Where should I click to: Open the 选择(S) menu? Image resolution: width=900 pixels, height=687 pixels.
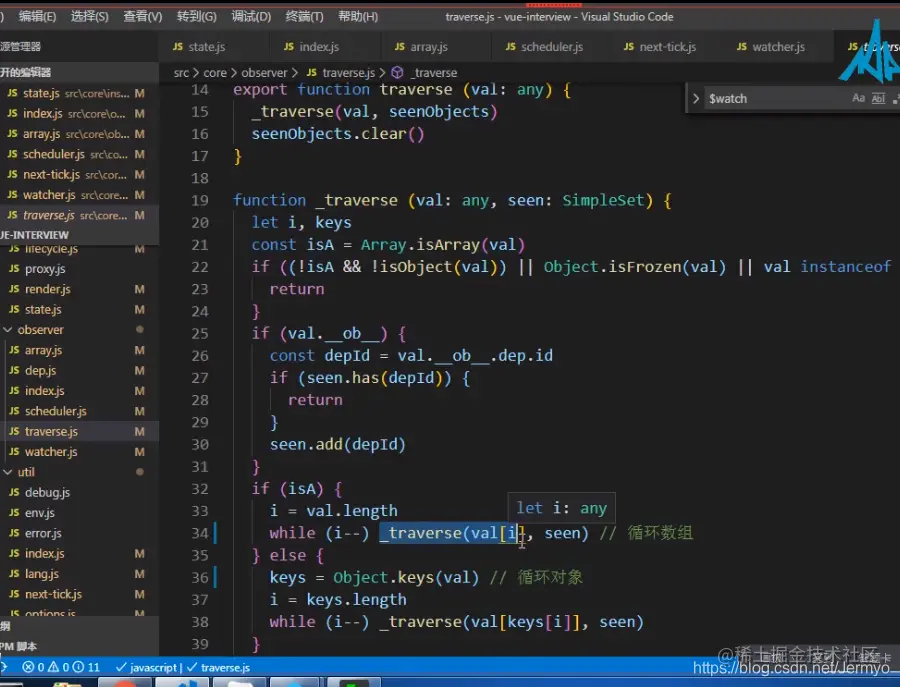pos(90,17)
